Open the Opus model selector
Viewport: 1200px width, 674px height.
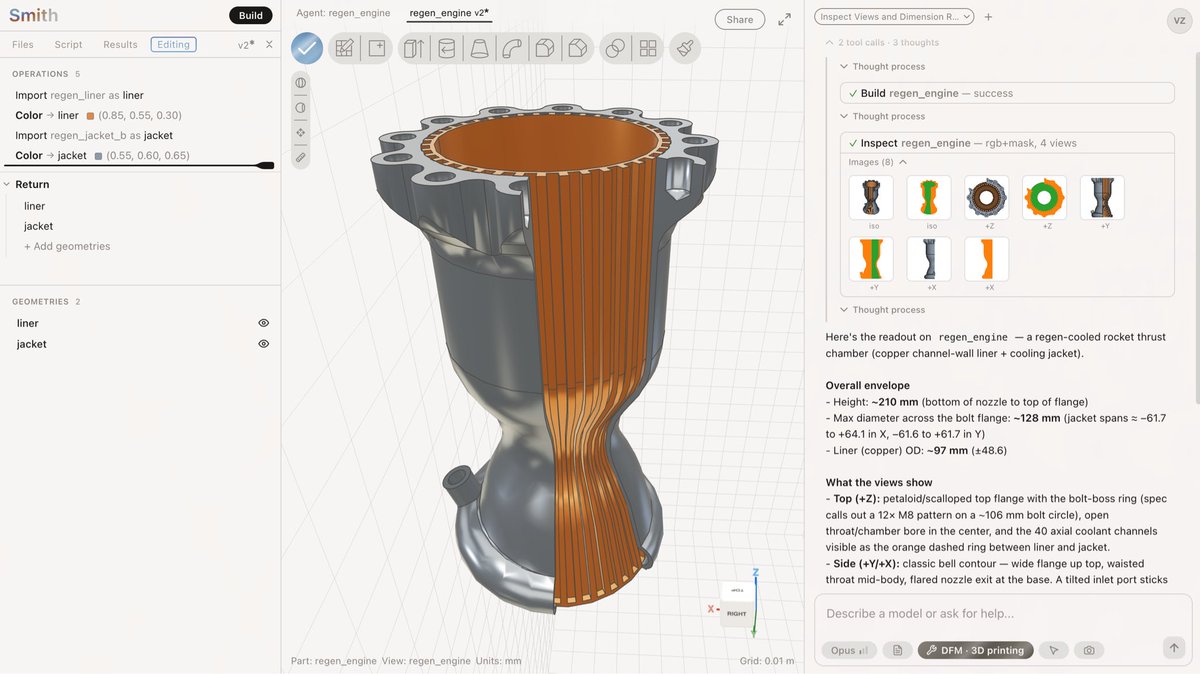(x=849, y=650)
